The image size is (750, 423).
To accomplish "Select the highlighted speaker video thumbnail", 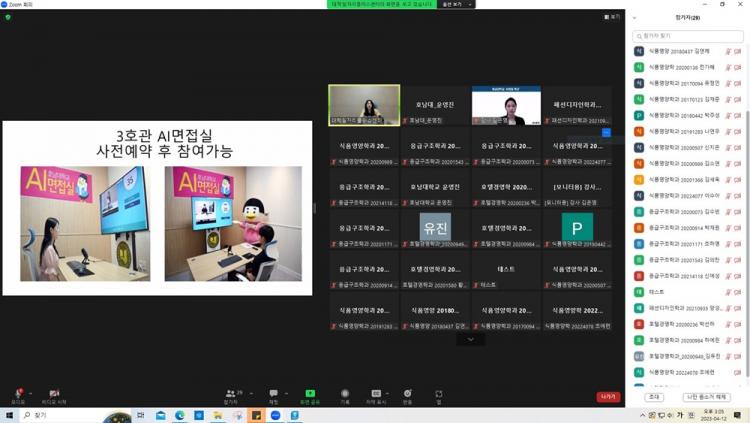I will (x=364, y=105).
